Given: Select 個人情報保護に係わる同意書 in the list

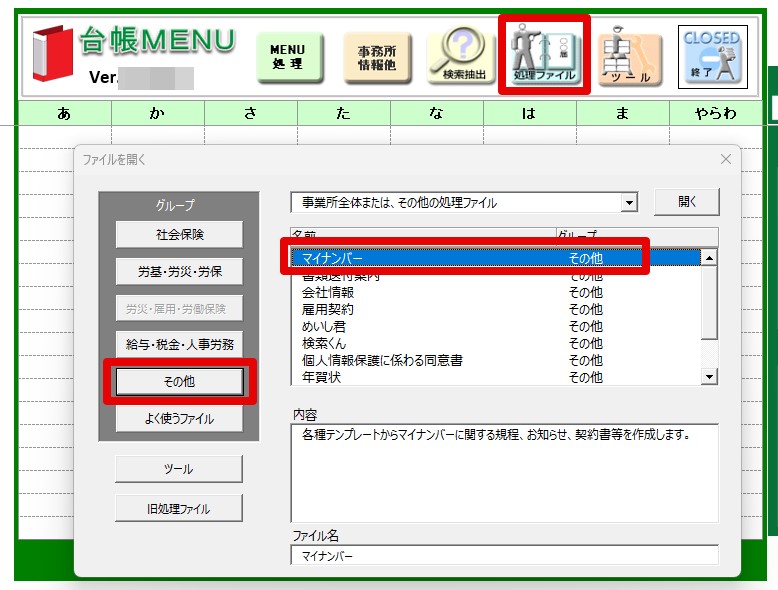Looking at the screenshot, I should coord(496,360).
